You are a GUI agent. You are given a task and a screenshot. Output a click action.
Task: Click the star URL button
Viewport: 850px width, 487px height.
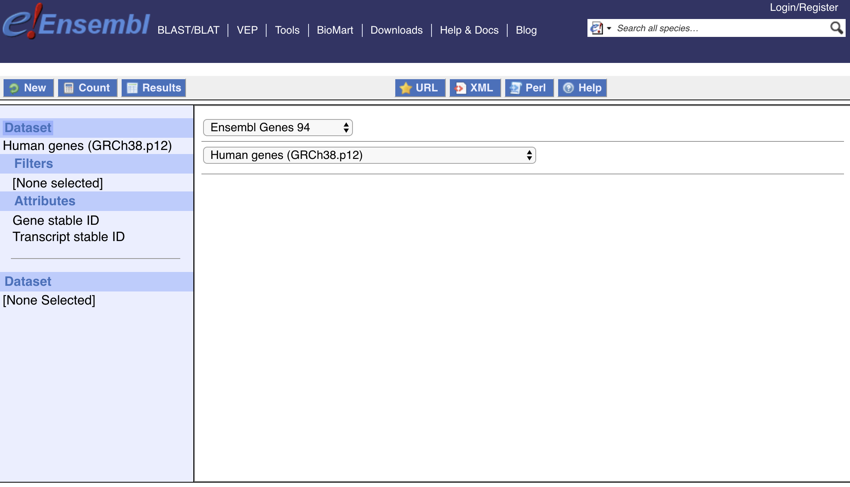(x=419, y=88)
